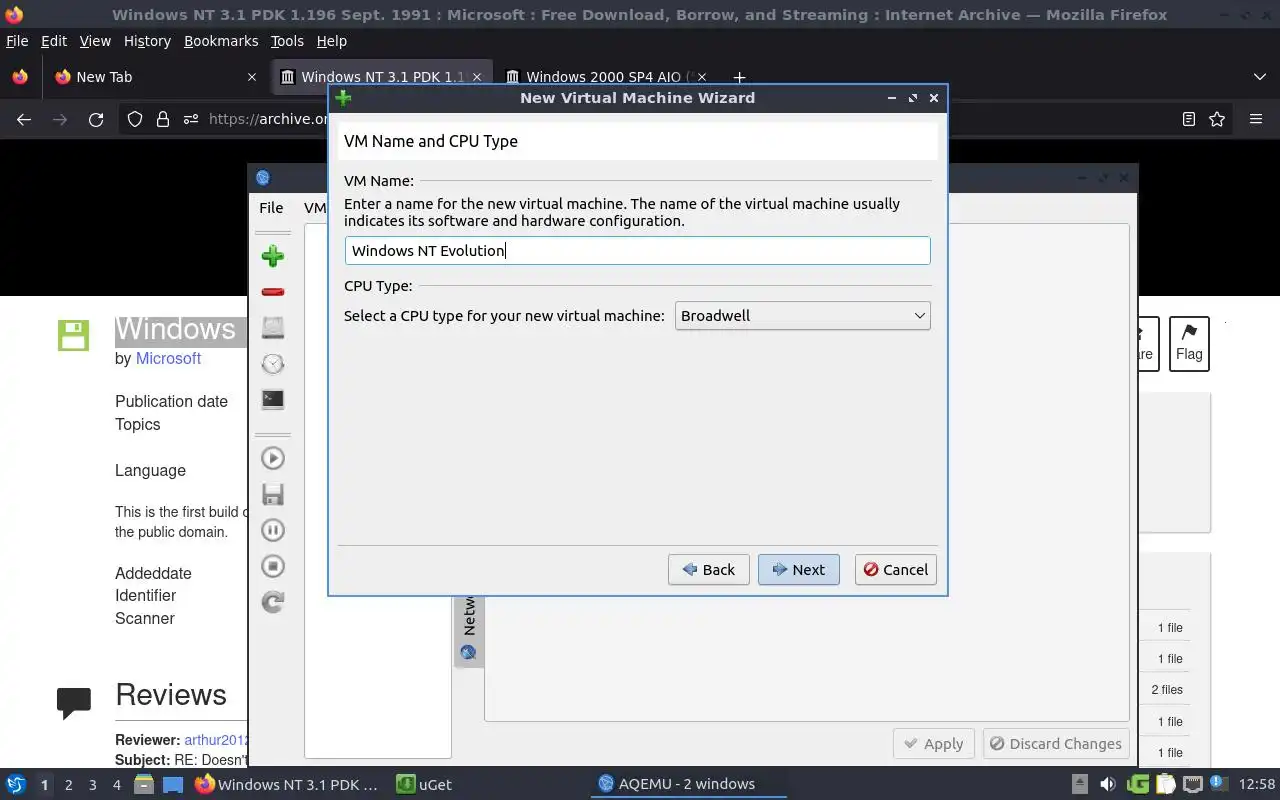Image resolution: width=1280 pixels, height=800 pixels.
Task: Focus the VM Name text field
Action: point(637,250)
